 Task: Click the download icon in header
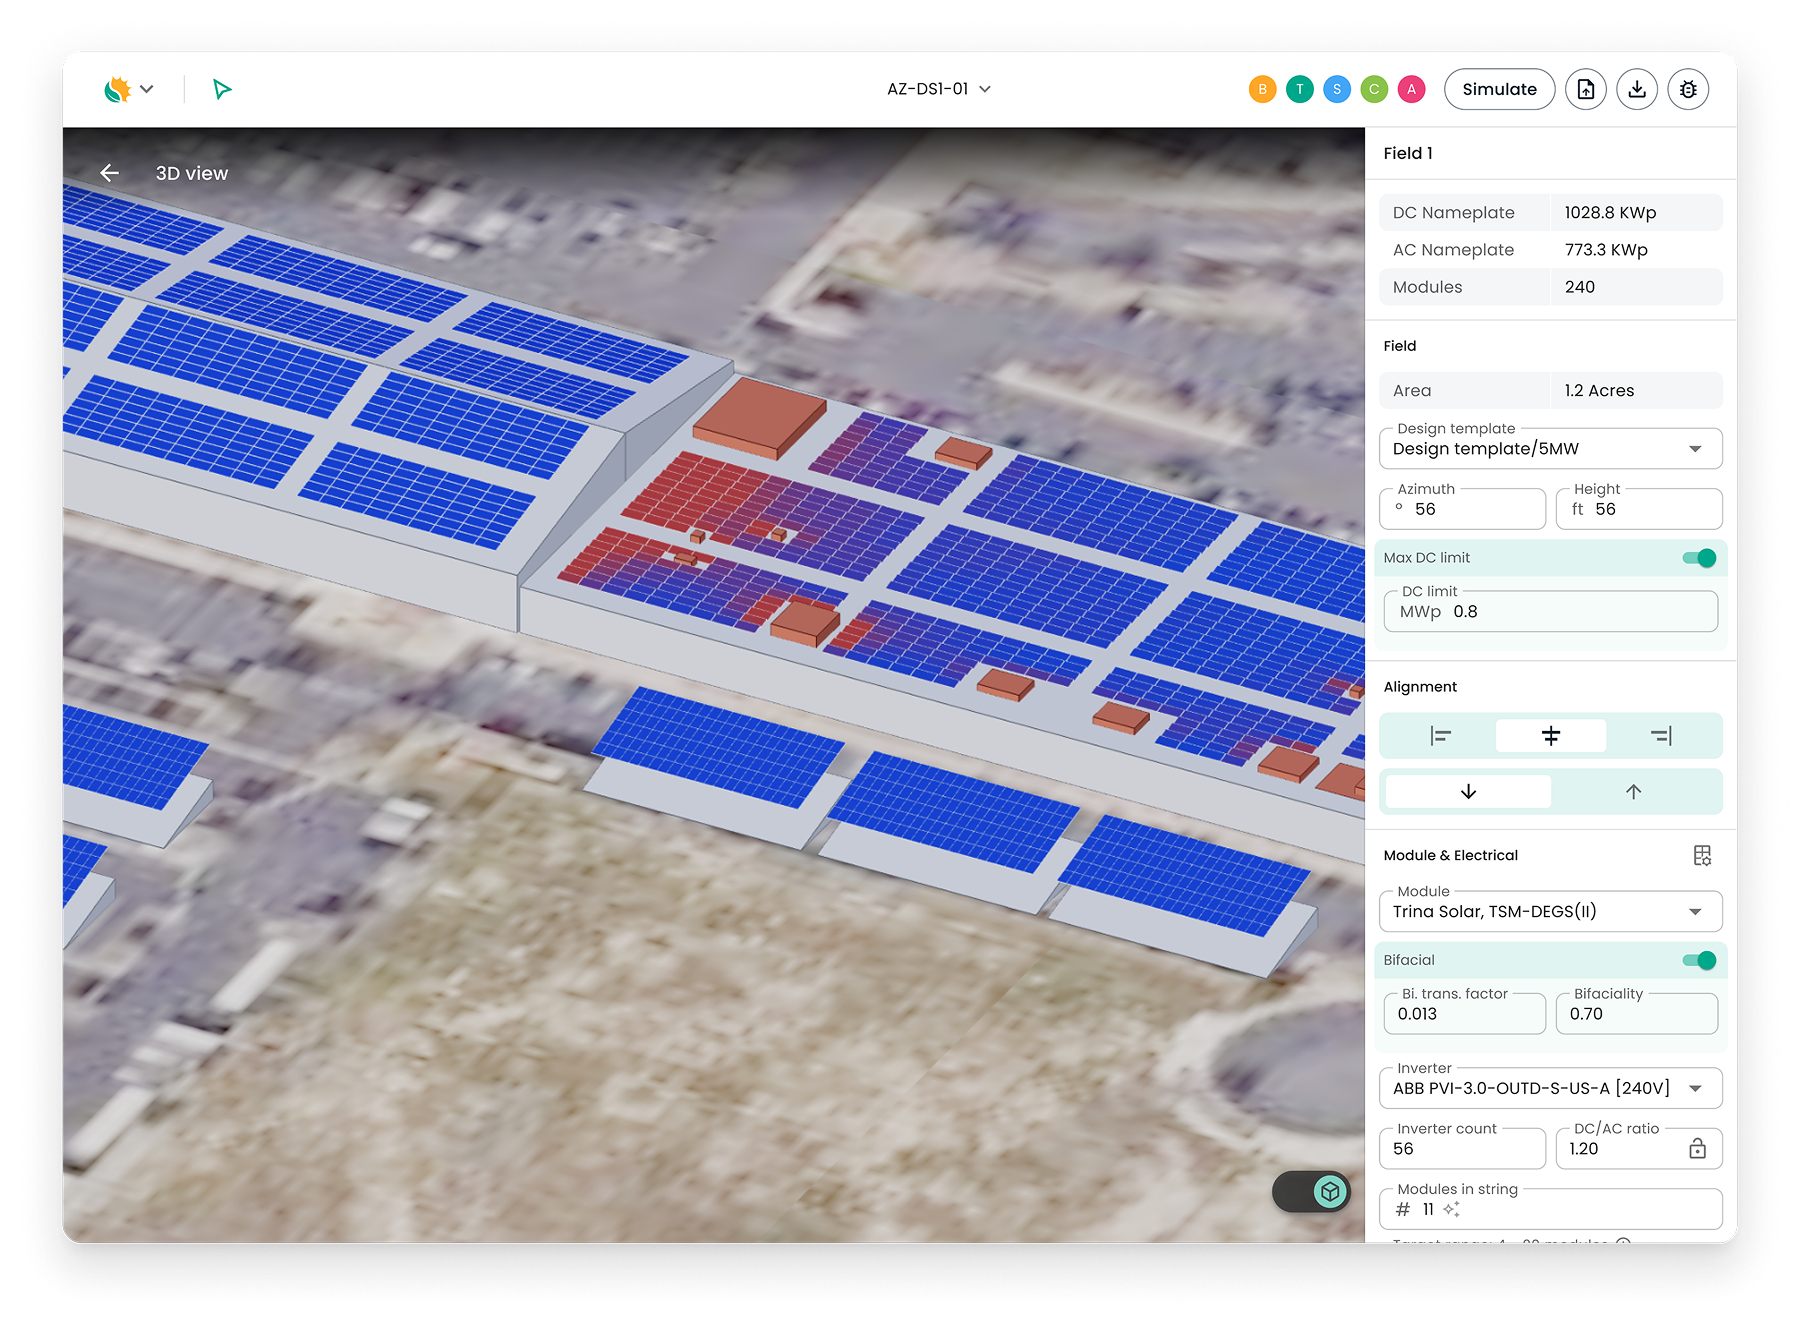[x=1637, y=89]
